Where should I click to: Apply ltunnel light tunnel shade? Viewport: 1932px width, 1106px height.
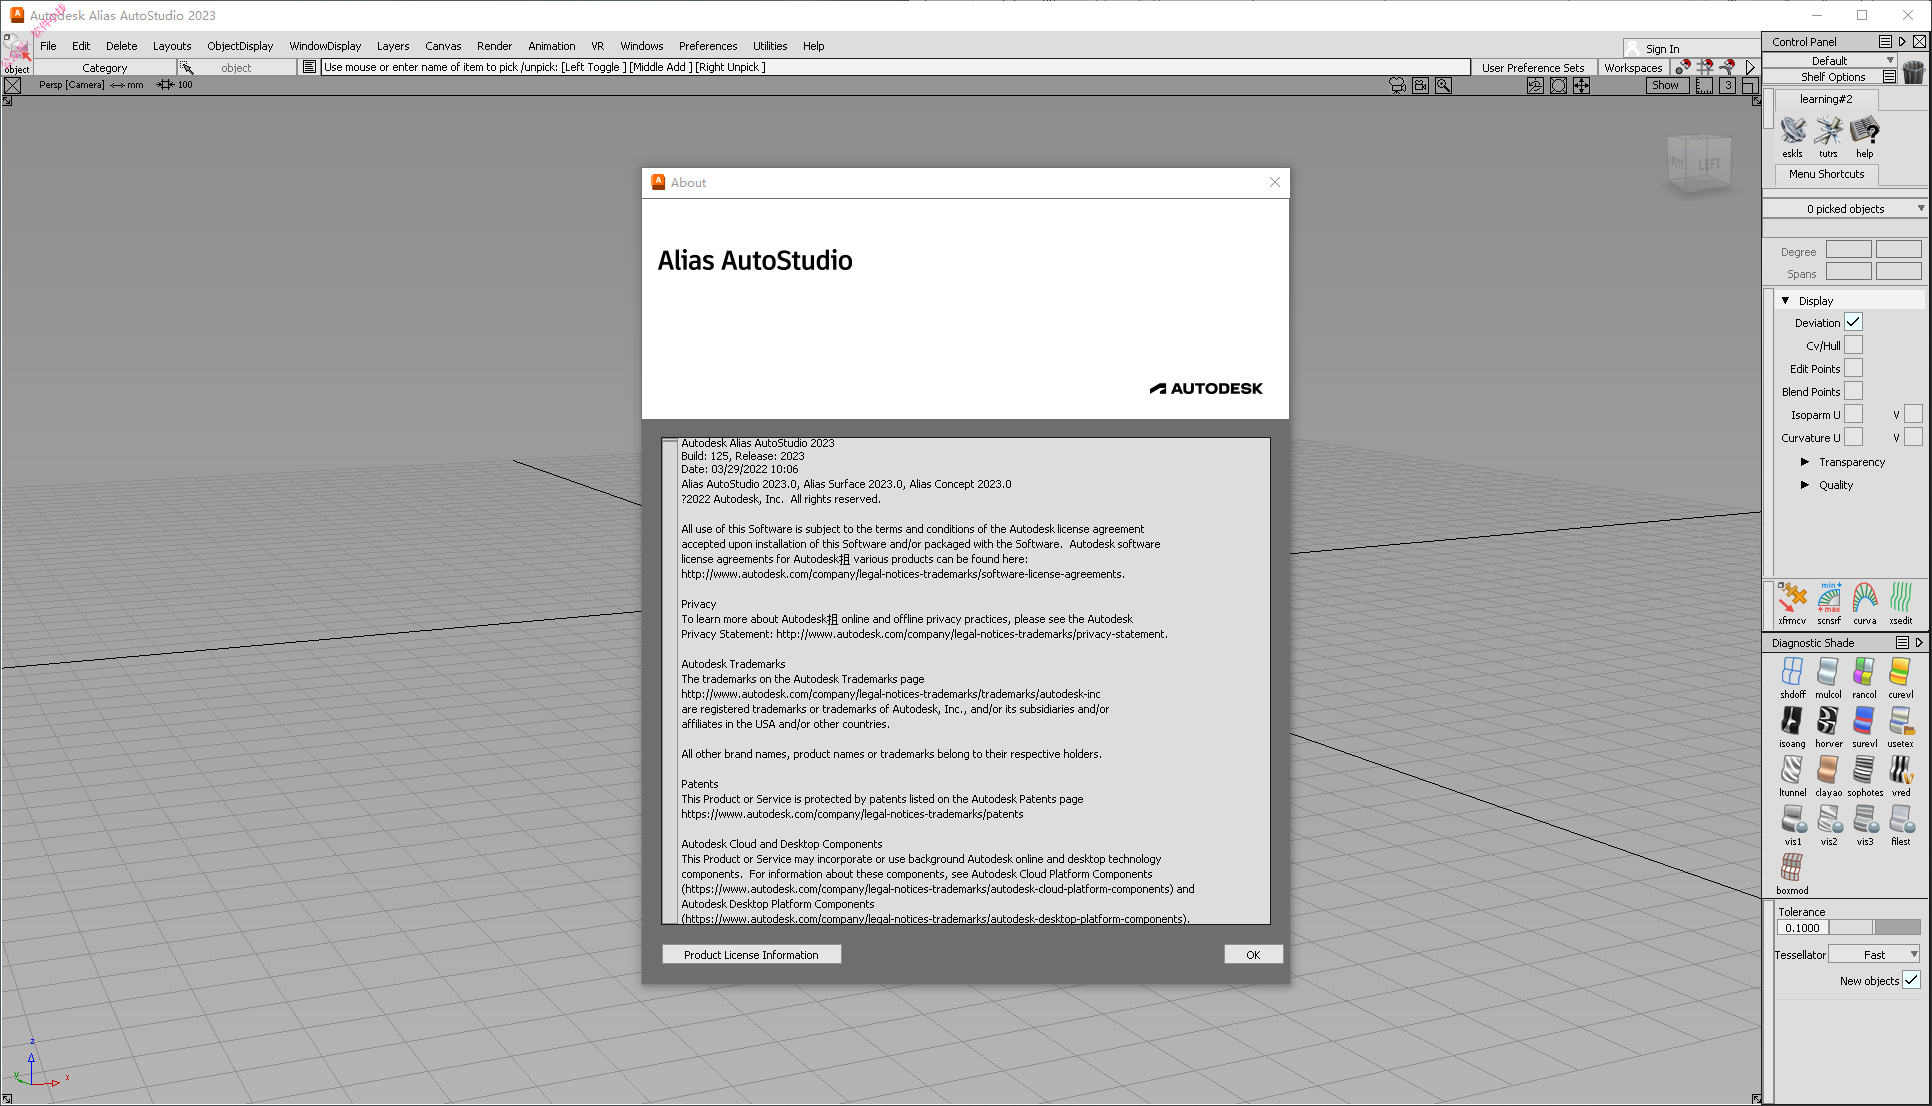click(1792, 775)
